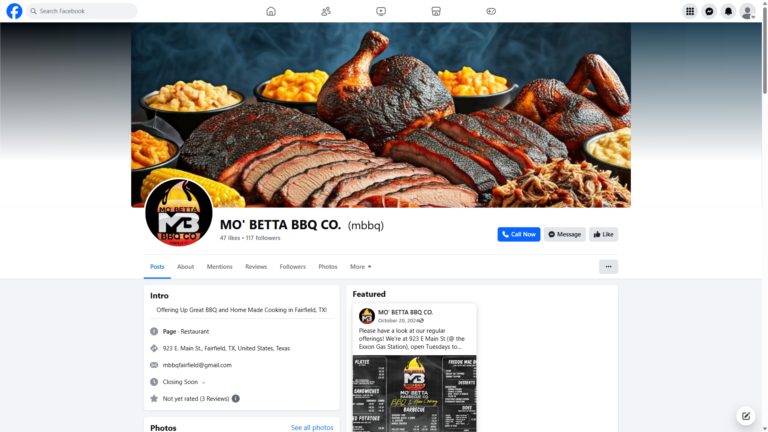This screenshot has height=432, width=768.
Task: Expand the Closing Soon hours chevron
Action: 204,383
